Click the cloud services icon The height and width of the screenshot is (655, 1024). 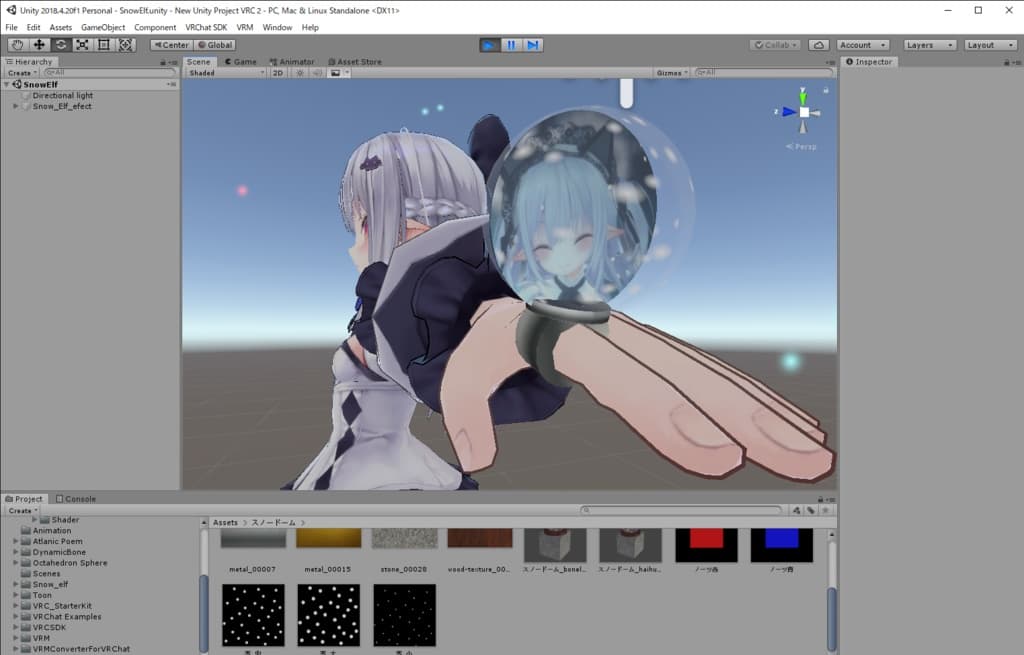[818, 45]
